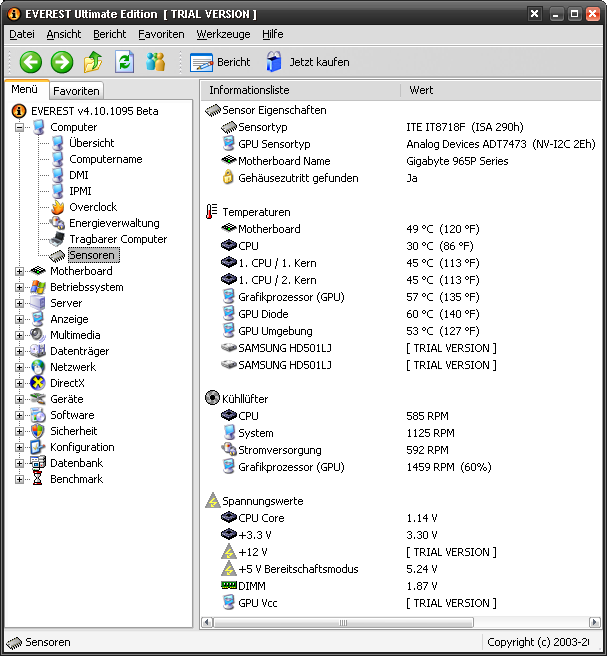Click the Energieverwaltung icon in tree
This screenshot has width=607, height=656.
(57, 223)
